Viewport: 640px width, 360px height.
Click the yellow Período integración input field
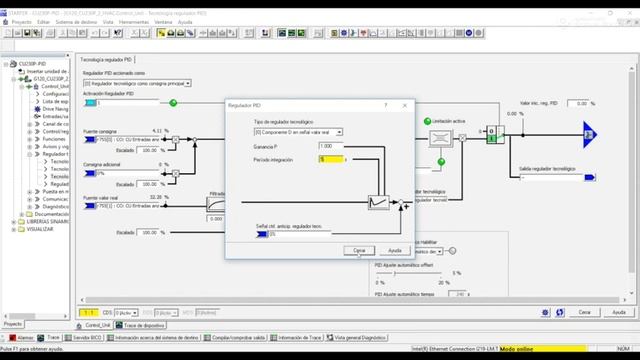331,160
